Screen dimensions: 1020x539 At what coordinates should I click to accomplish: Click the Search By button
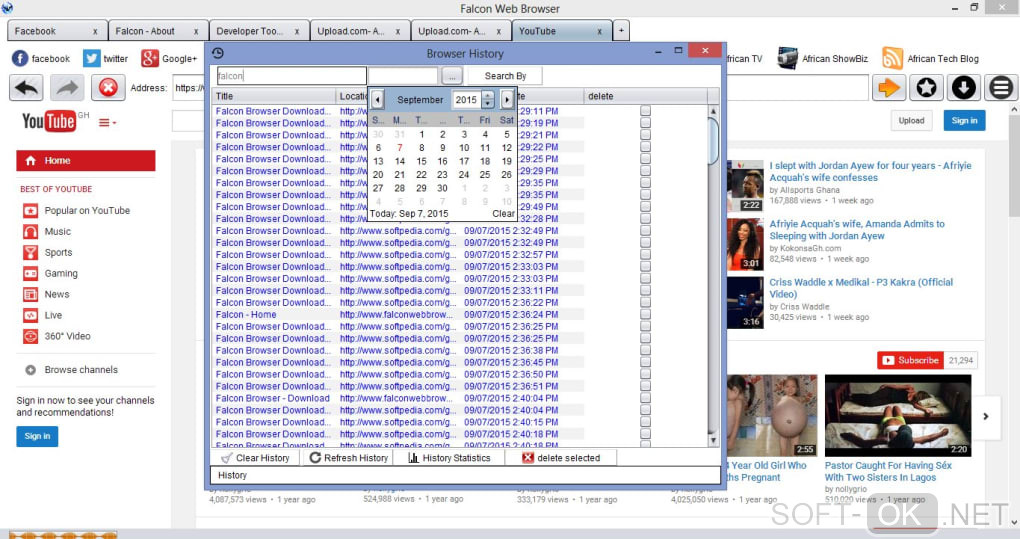tap(505, 76)
